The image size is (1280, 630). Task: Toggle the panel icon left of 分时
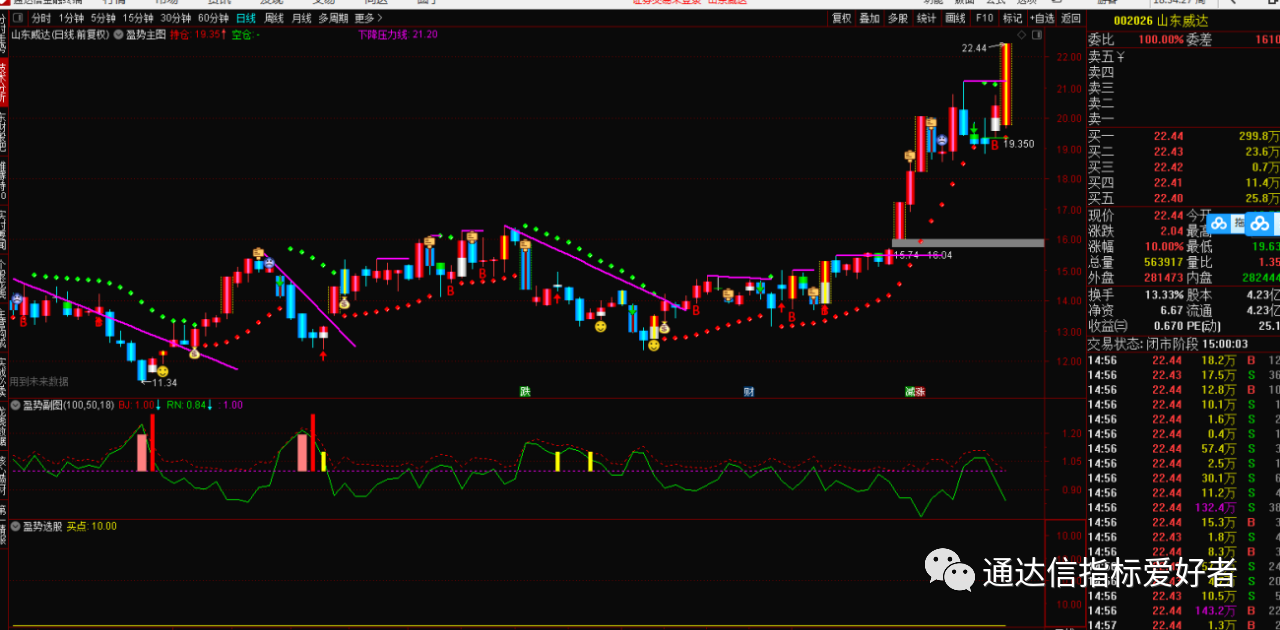19,18
